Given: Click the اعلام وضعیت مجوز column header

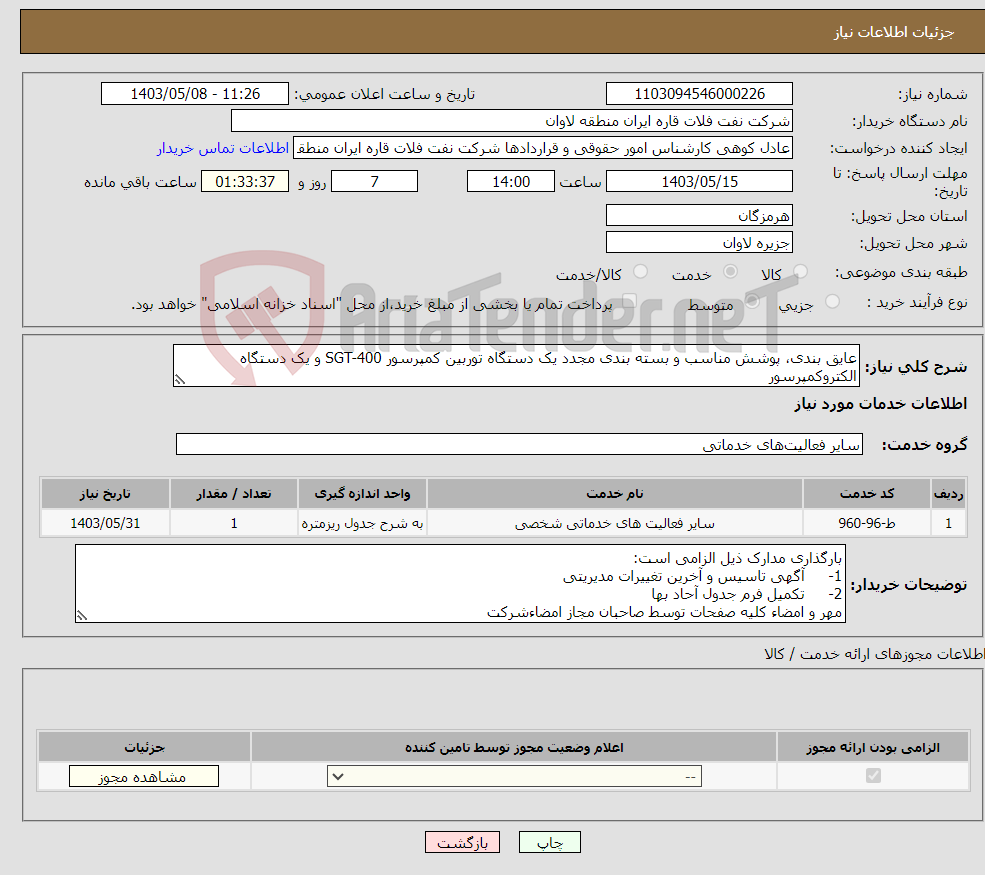Looking at the screenshot, I should 514,747.
